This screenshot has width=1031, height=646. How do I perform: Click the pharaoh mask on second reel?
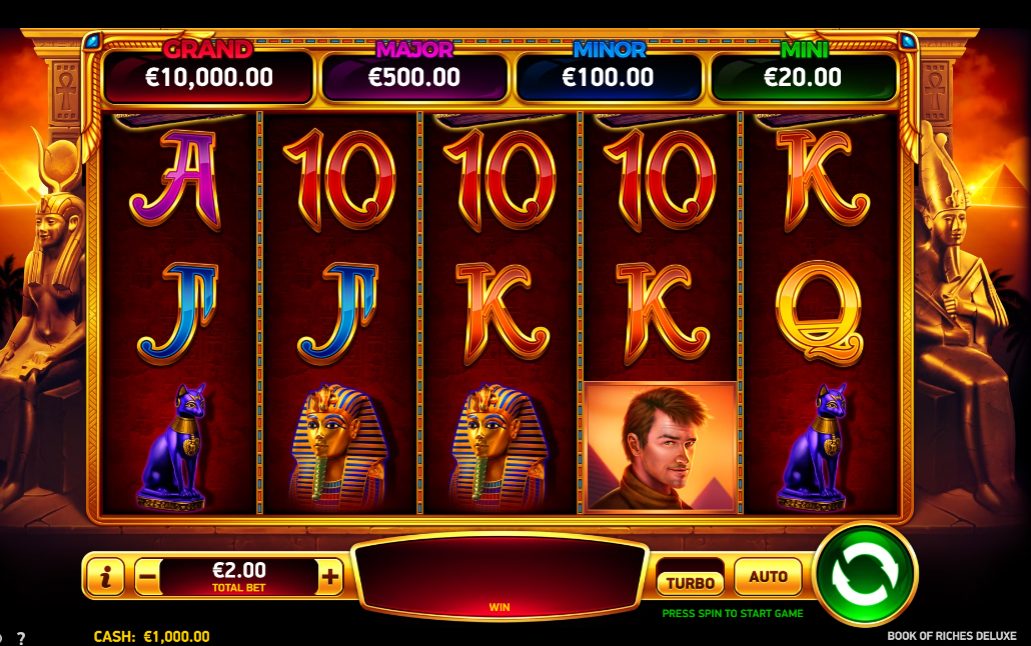point(338,447)
